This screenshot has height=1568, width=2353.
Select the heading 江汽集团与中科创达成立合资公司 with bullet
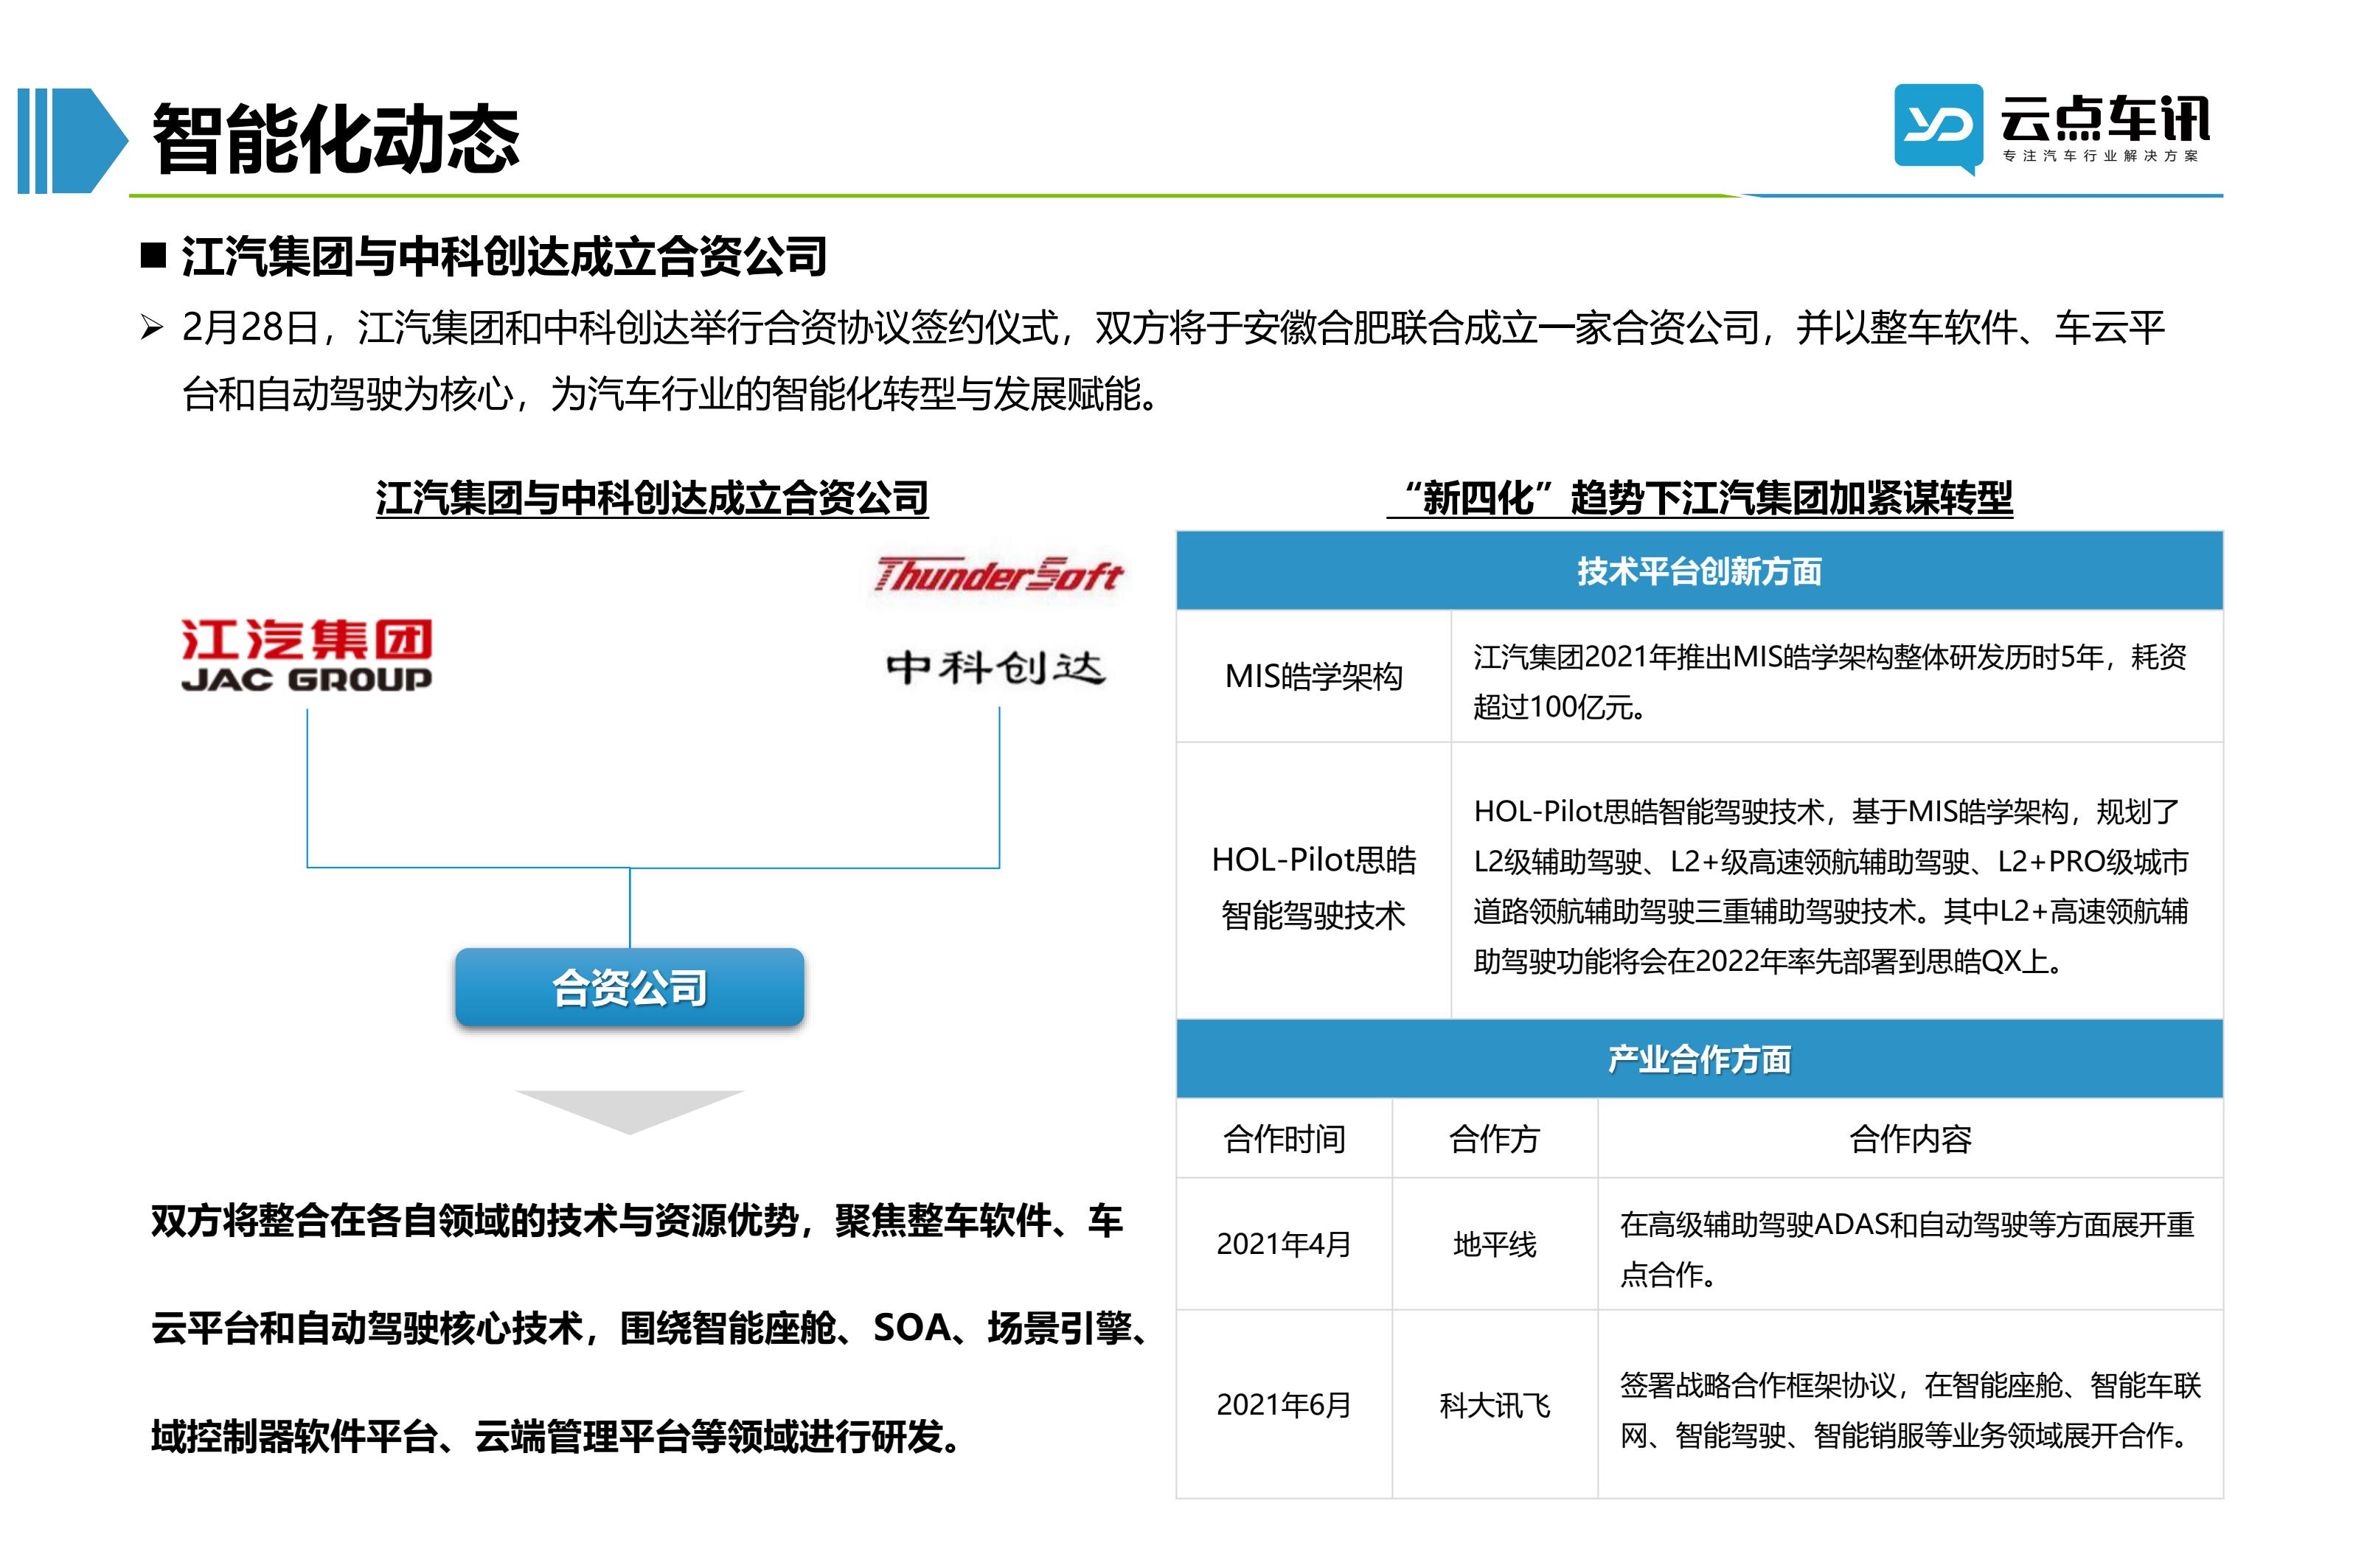point(484,256)
